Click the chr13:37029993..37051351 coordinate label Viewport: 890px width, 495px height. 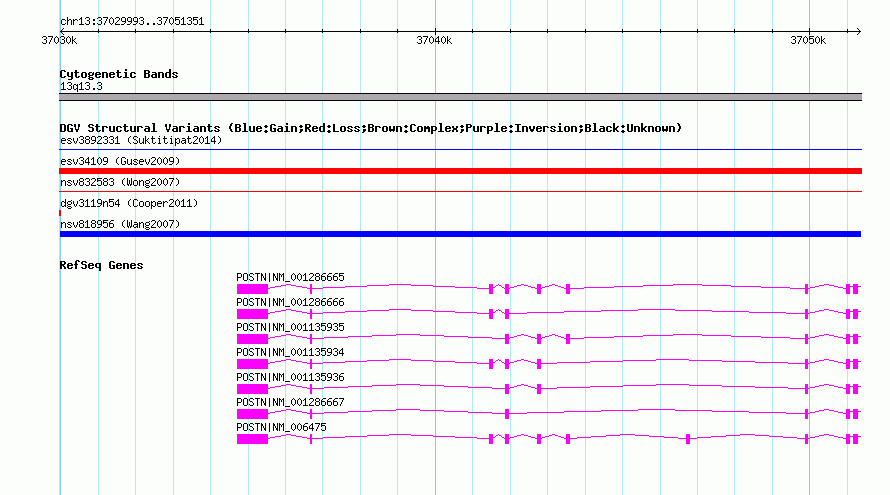coord(132,22)
